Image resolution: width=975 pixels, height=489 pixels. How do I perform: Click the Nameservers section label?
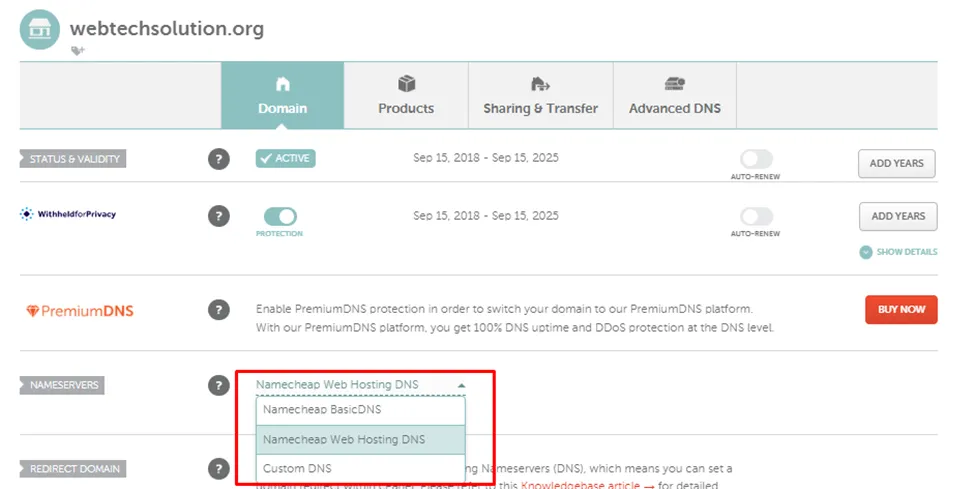[62, 385]
